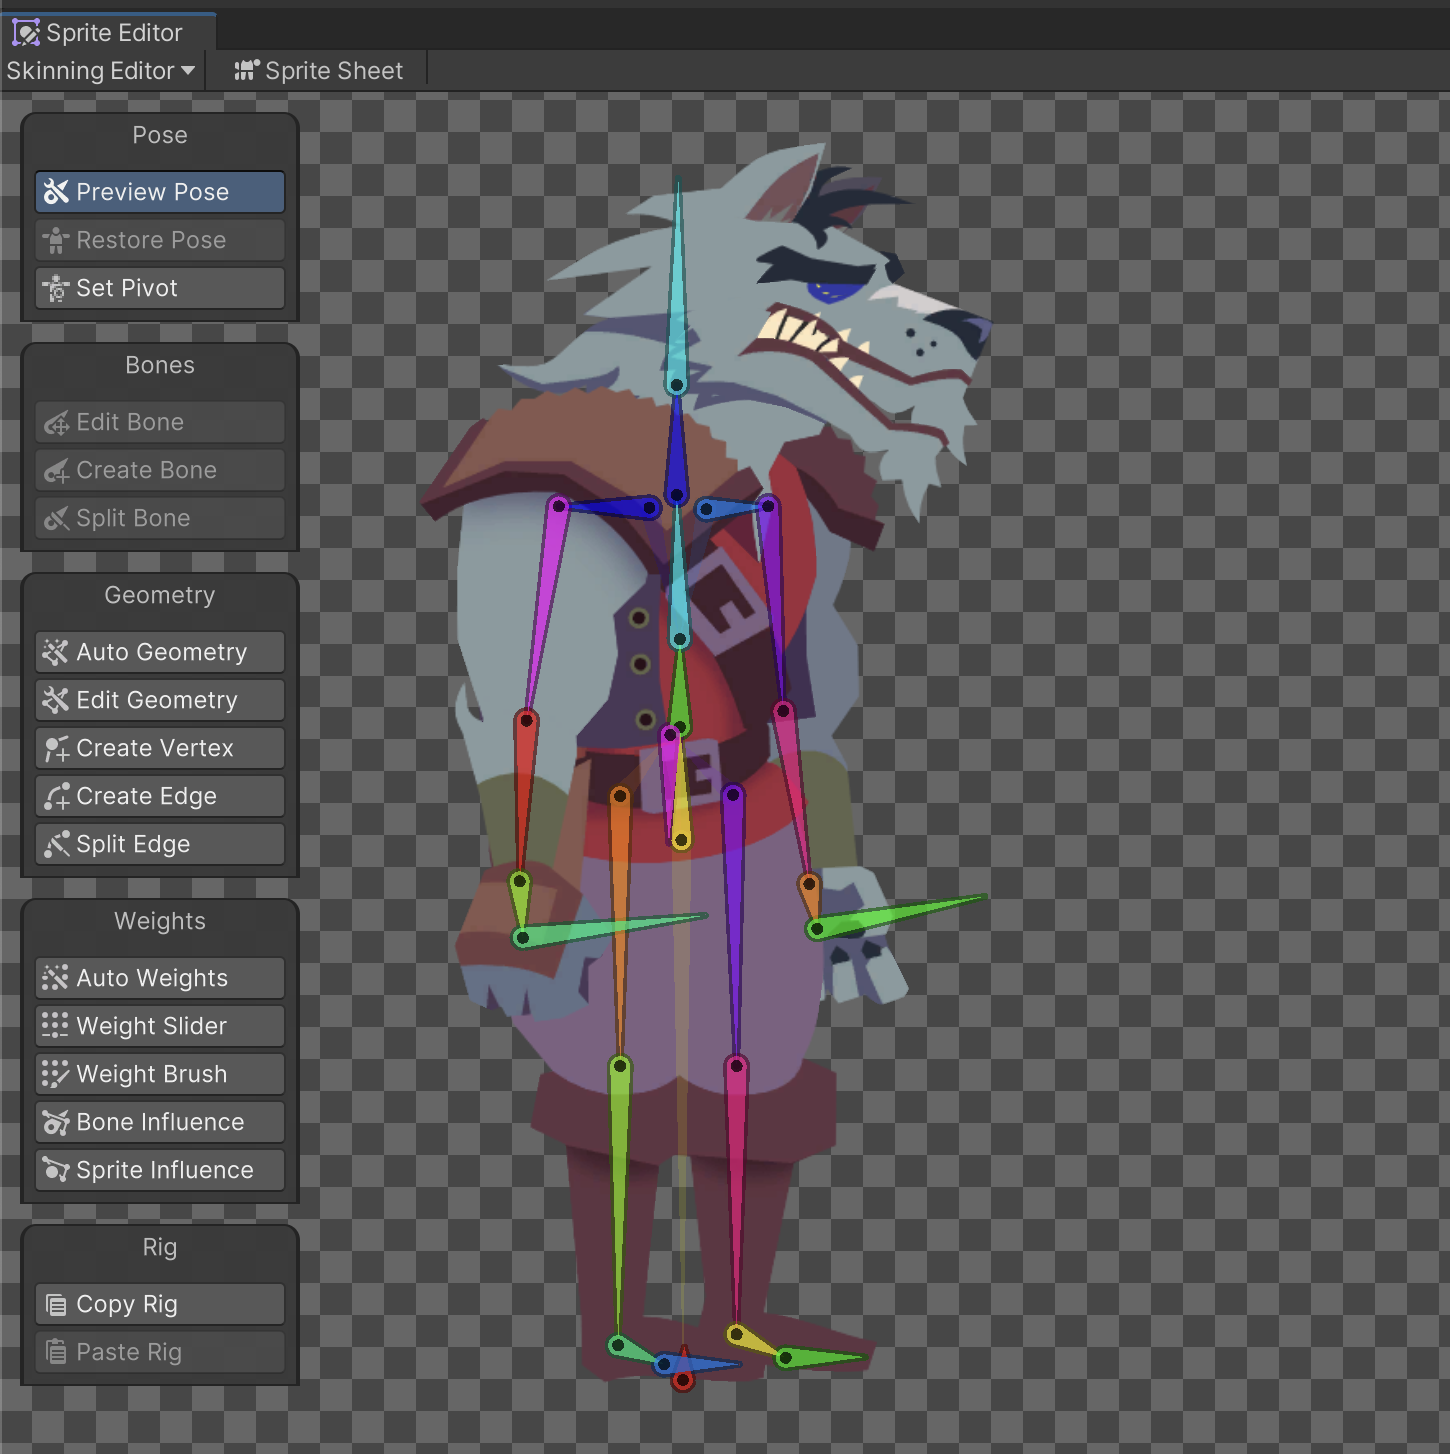Toggle the Sprite Sheet view
1450x1454 pixels.
point(319,71)
